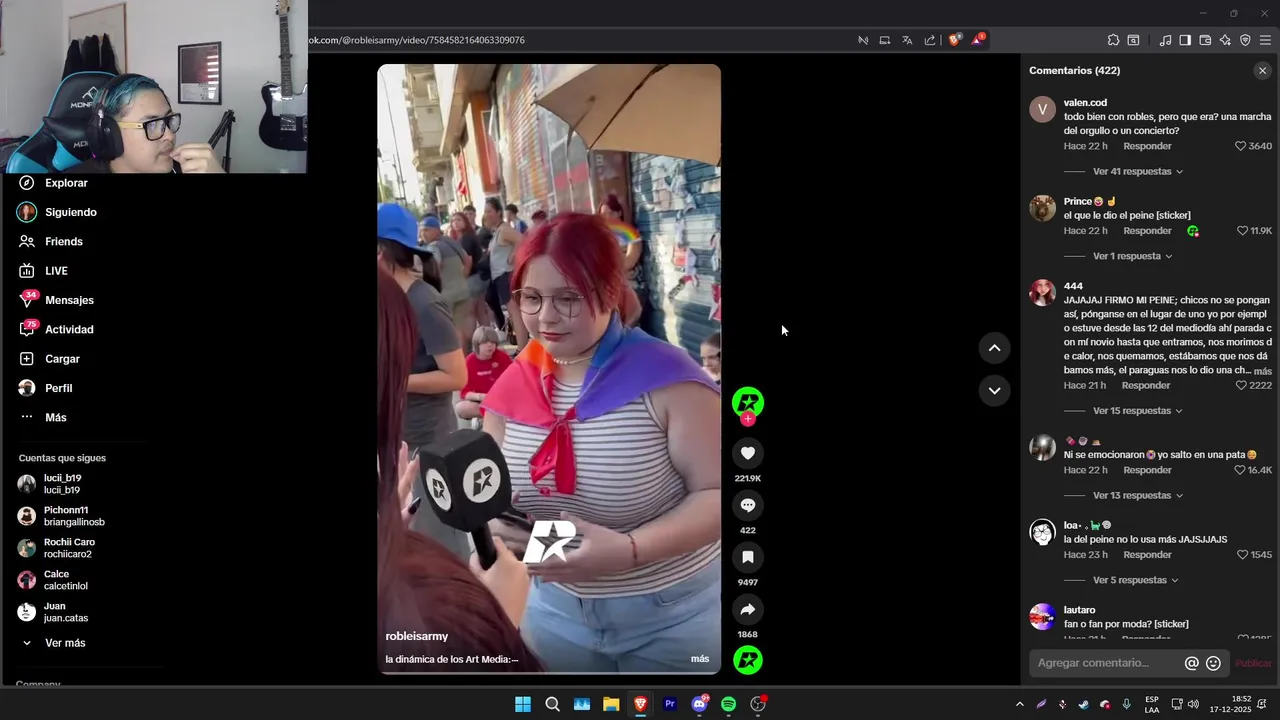Open the Brave VPN shield icon
The height and width of the screenshot is (720, 1280).
[1245, 40]
